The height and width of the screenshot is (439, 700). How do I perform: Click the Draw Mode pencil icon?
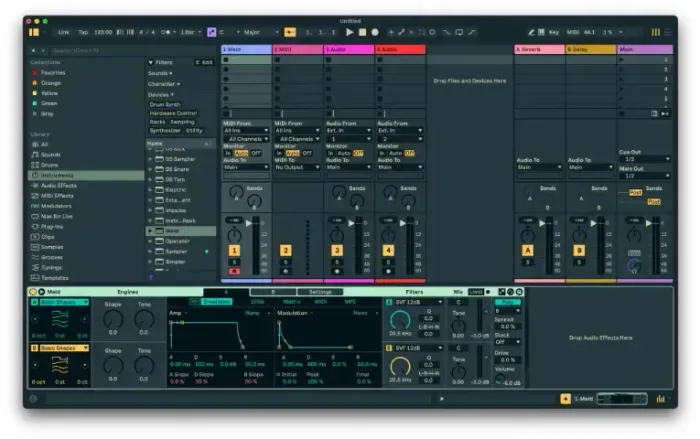tap(531, 32)
